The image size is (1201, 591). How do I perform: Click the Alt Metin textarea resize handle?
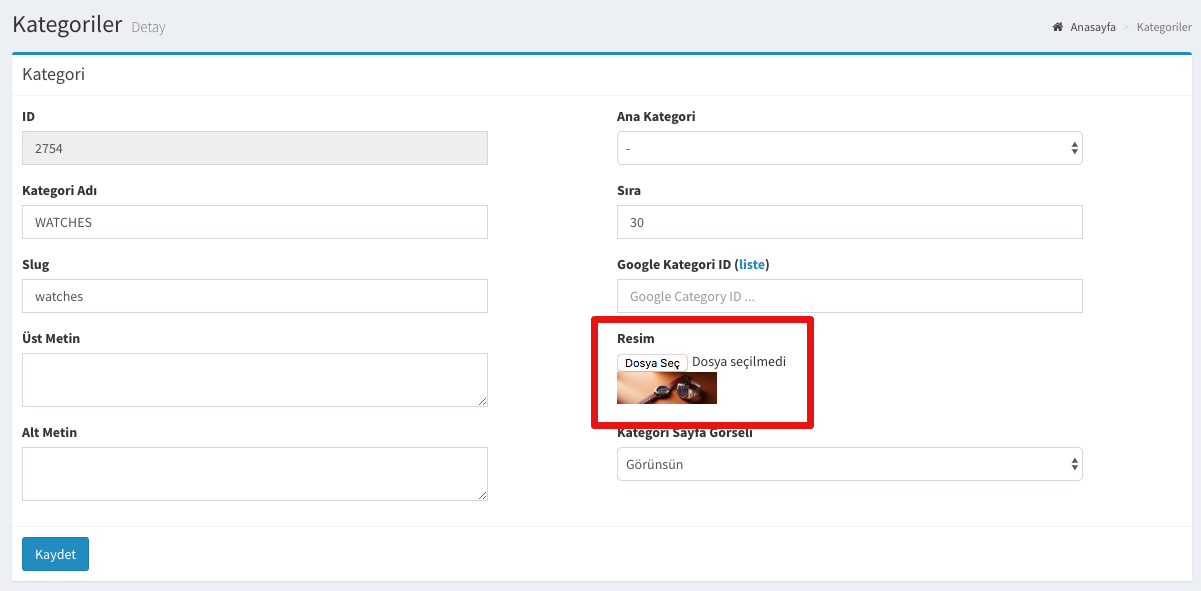coord(483,496)
